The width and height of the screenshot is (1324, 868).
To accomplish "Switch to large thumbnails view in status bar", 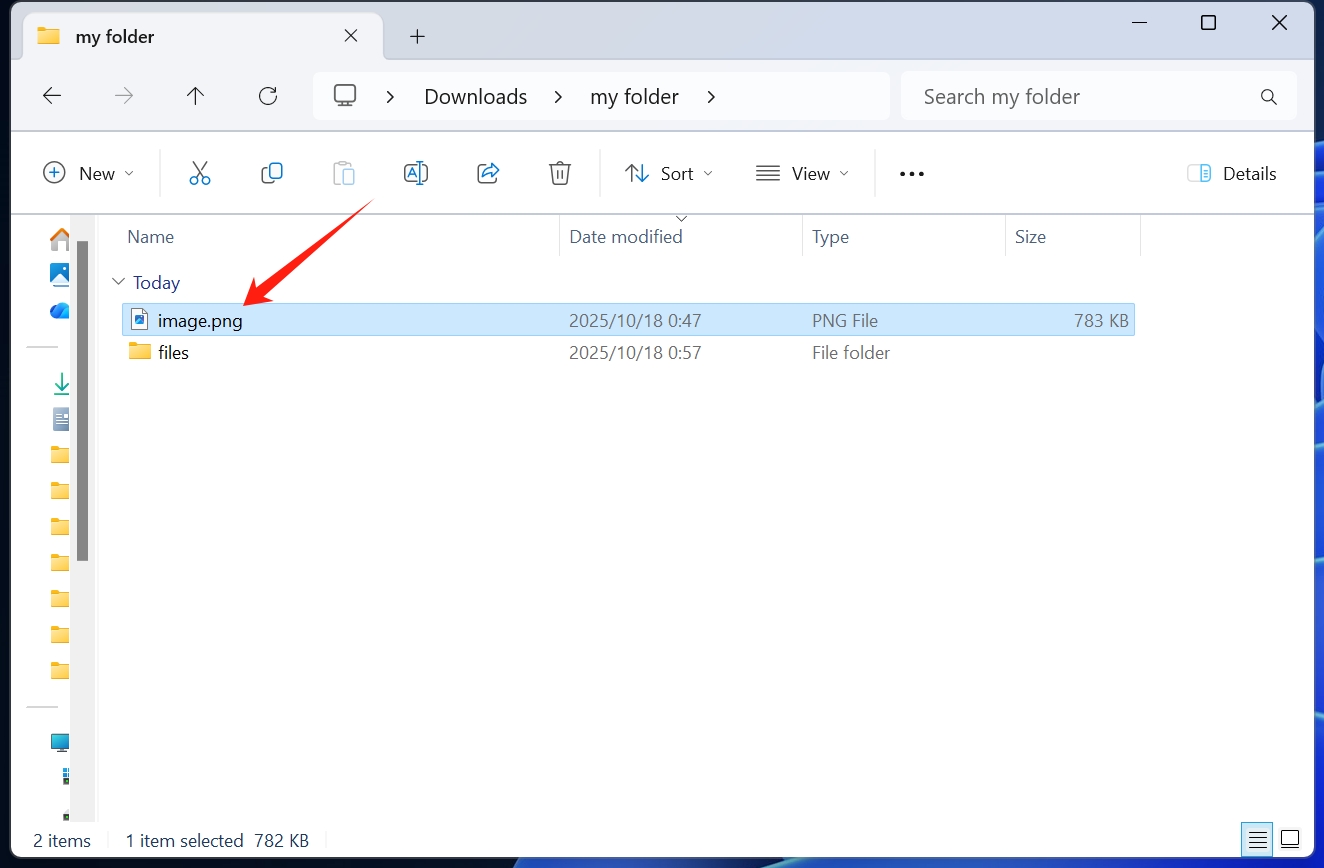I will pyautogui.click(x=1290, y=838).
